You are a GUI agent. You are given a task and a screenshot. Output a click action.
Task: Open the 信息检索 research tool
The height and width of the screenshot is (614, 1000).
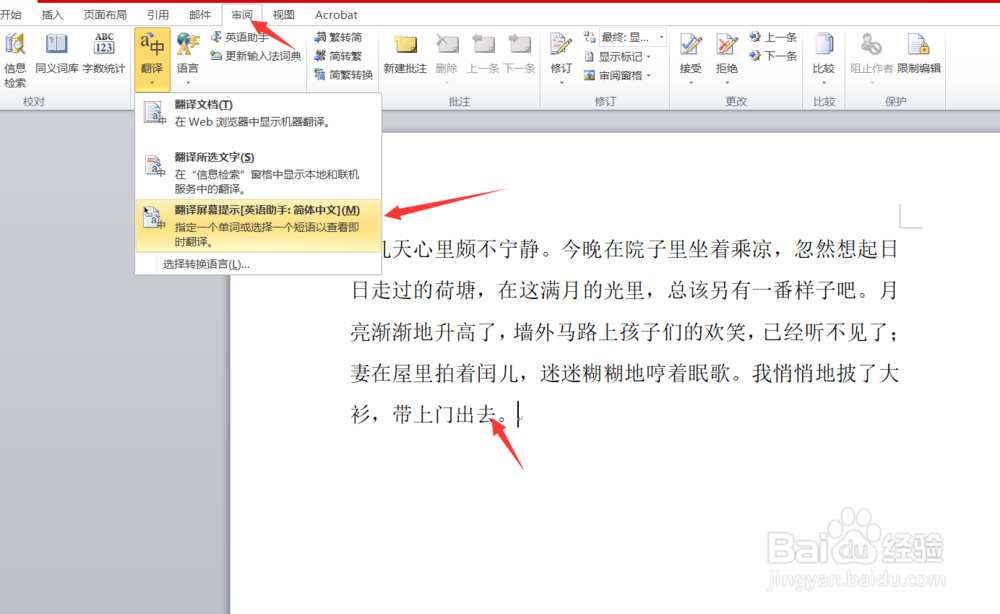15,61
